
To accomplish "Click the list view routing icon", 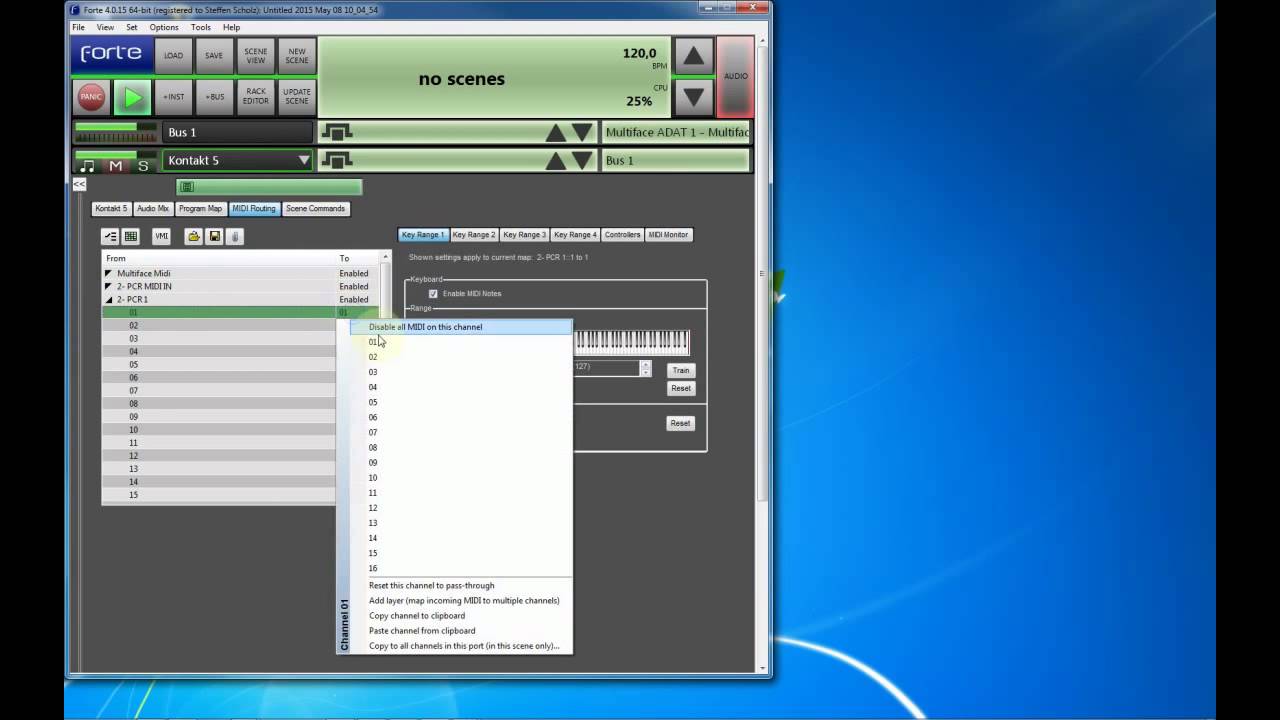I will 110,236.
